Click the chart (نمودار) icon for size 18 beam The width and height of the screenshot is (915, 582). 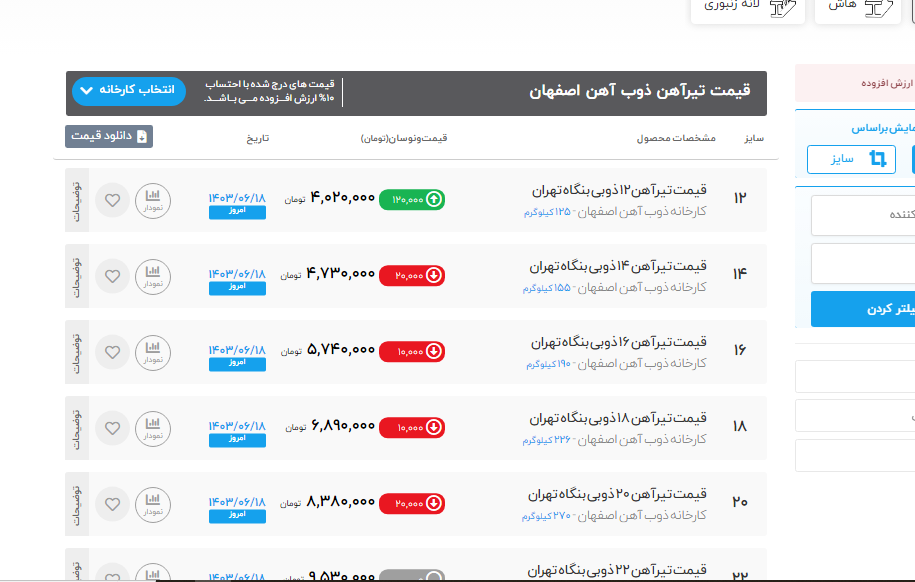coord(152,427)
